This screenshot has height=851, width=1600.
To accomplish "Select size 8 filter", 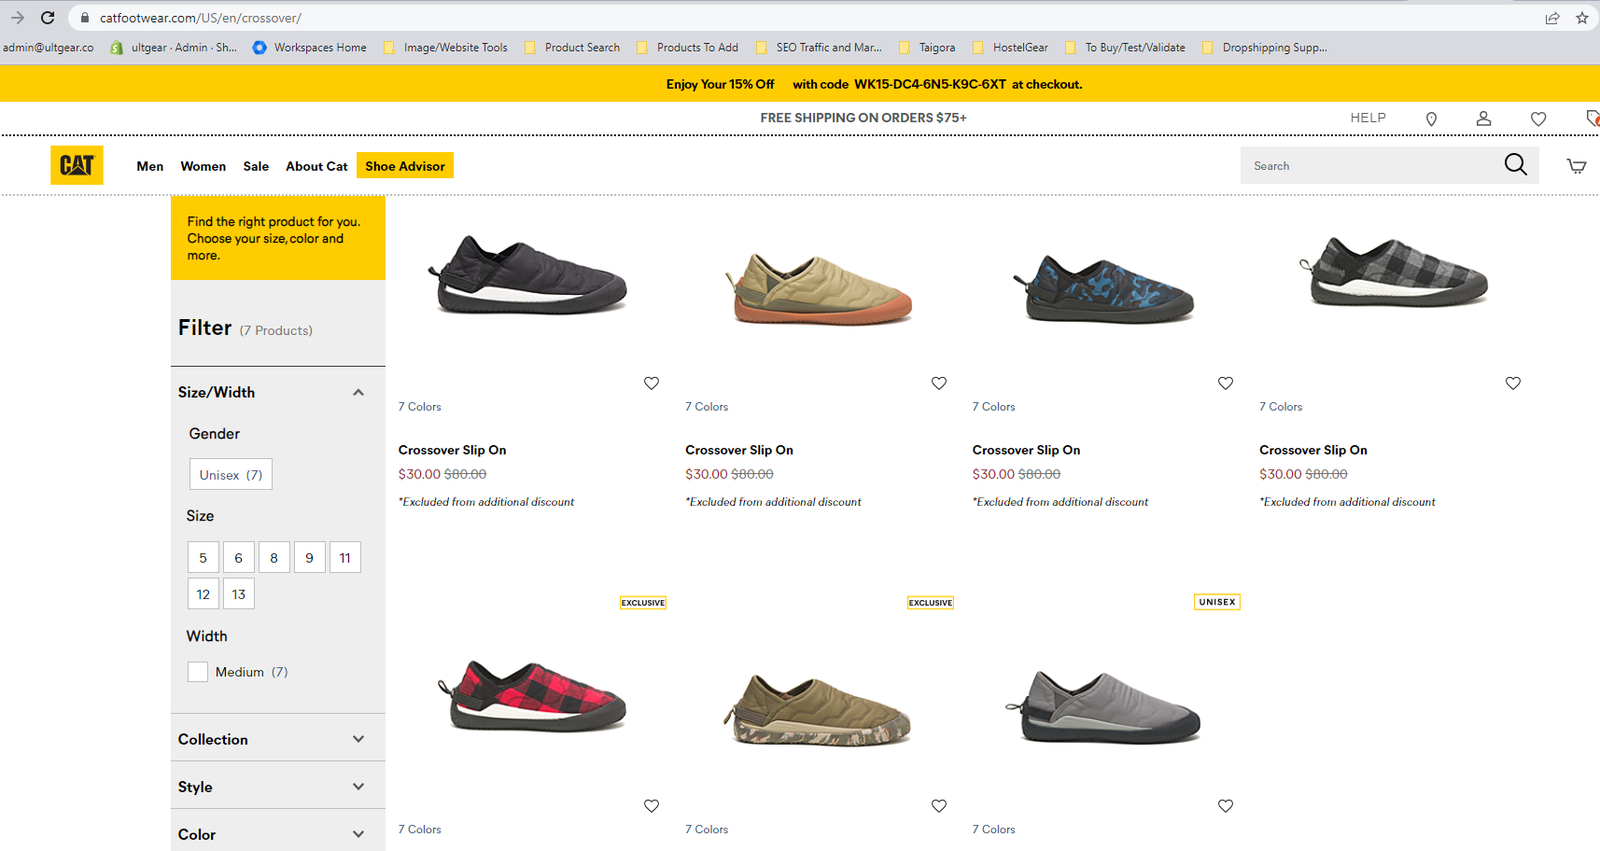I will click(x=274, y=558).
